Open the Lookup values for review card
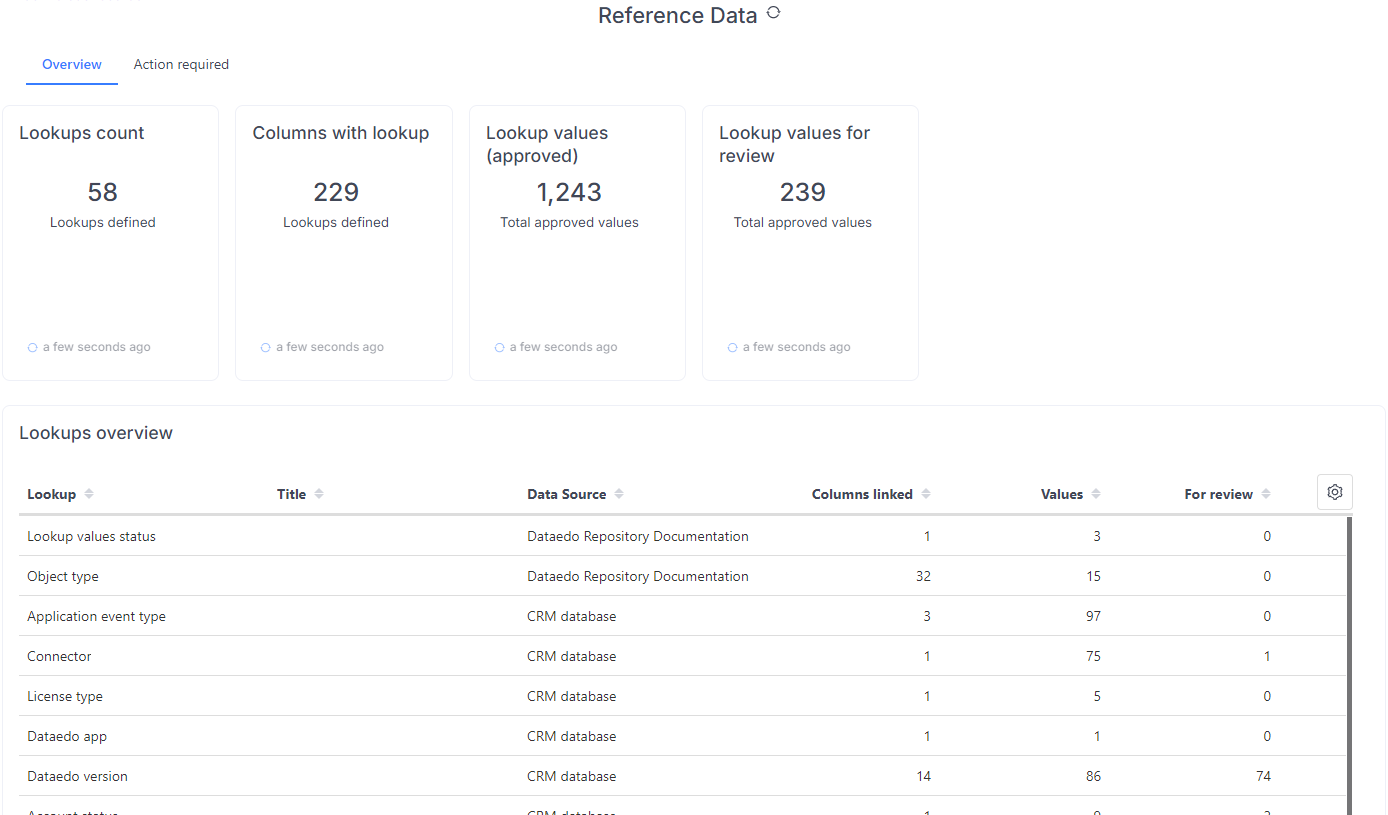 coord(810,243)
